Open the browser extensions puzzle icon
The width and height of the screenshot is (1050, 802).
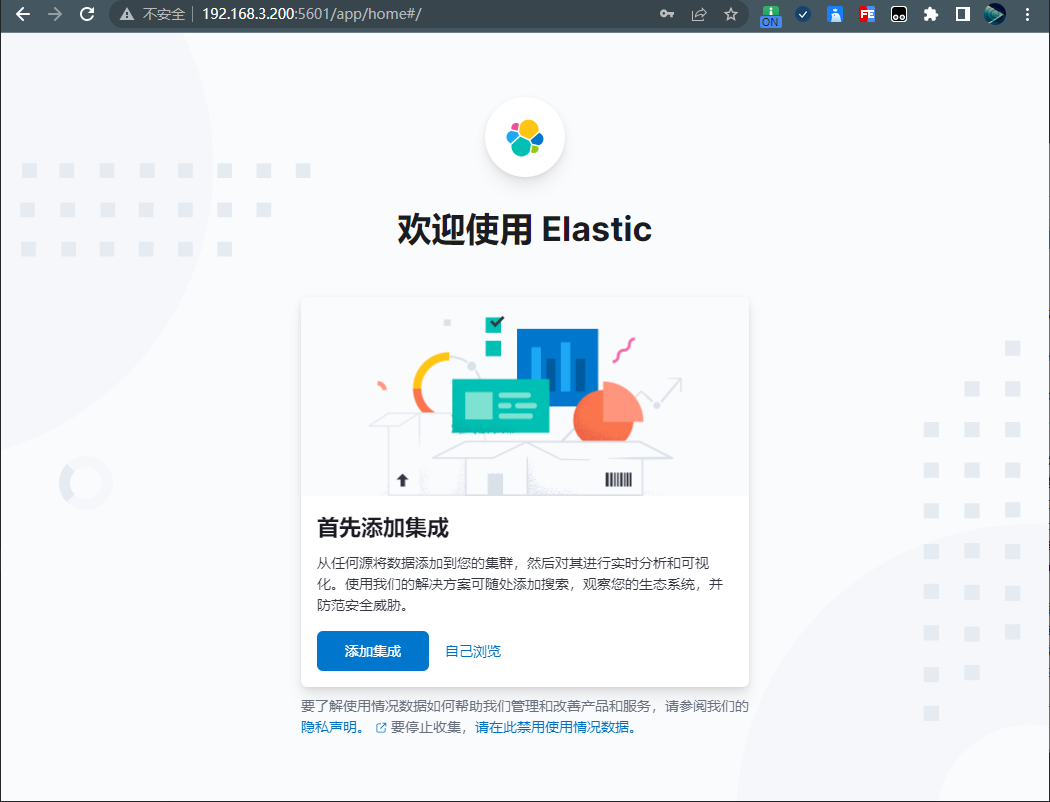click(931, 15)
